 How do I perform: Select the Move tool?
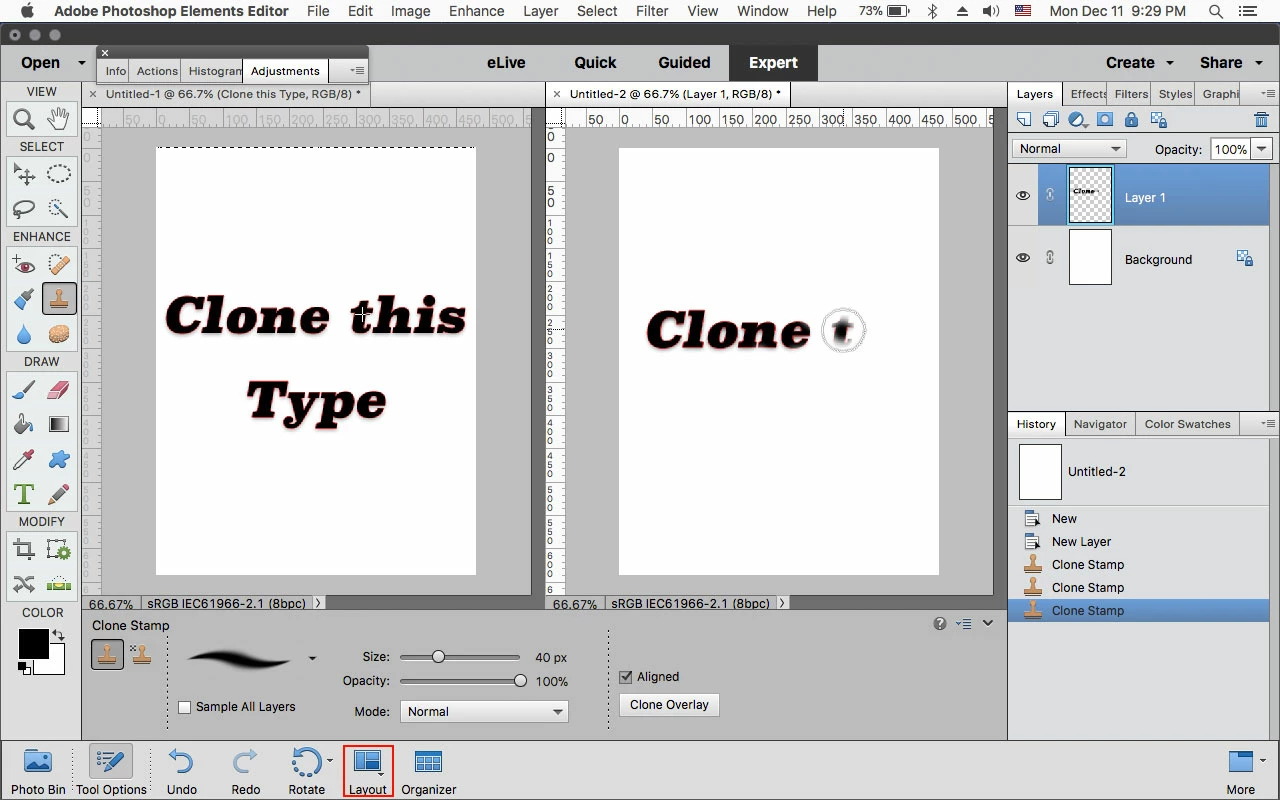[x=24, y=174]
